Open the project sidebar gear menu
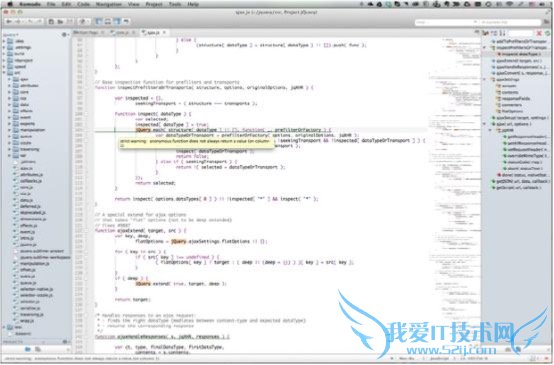 coord(65,35)
